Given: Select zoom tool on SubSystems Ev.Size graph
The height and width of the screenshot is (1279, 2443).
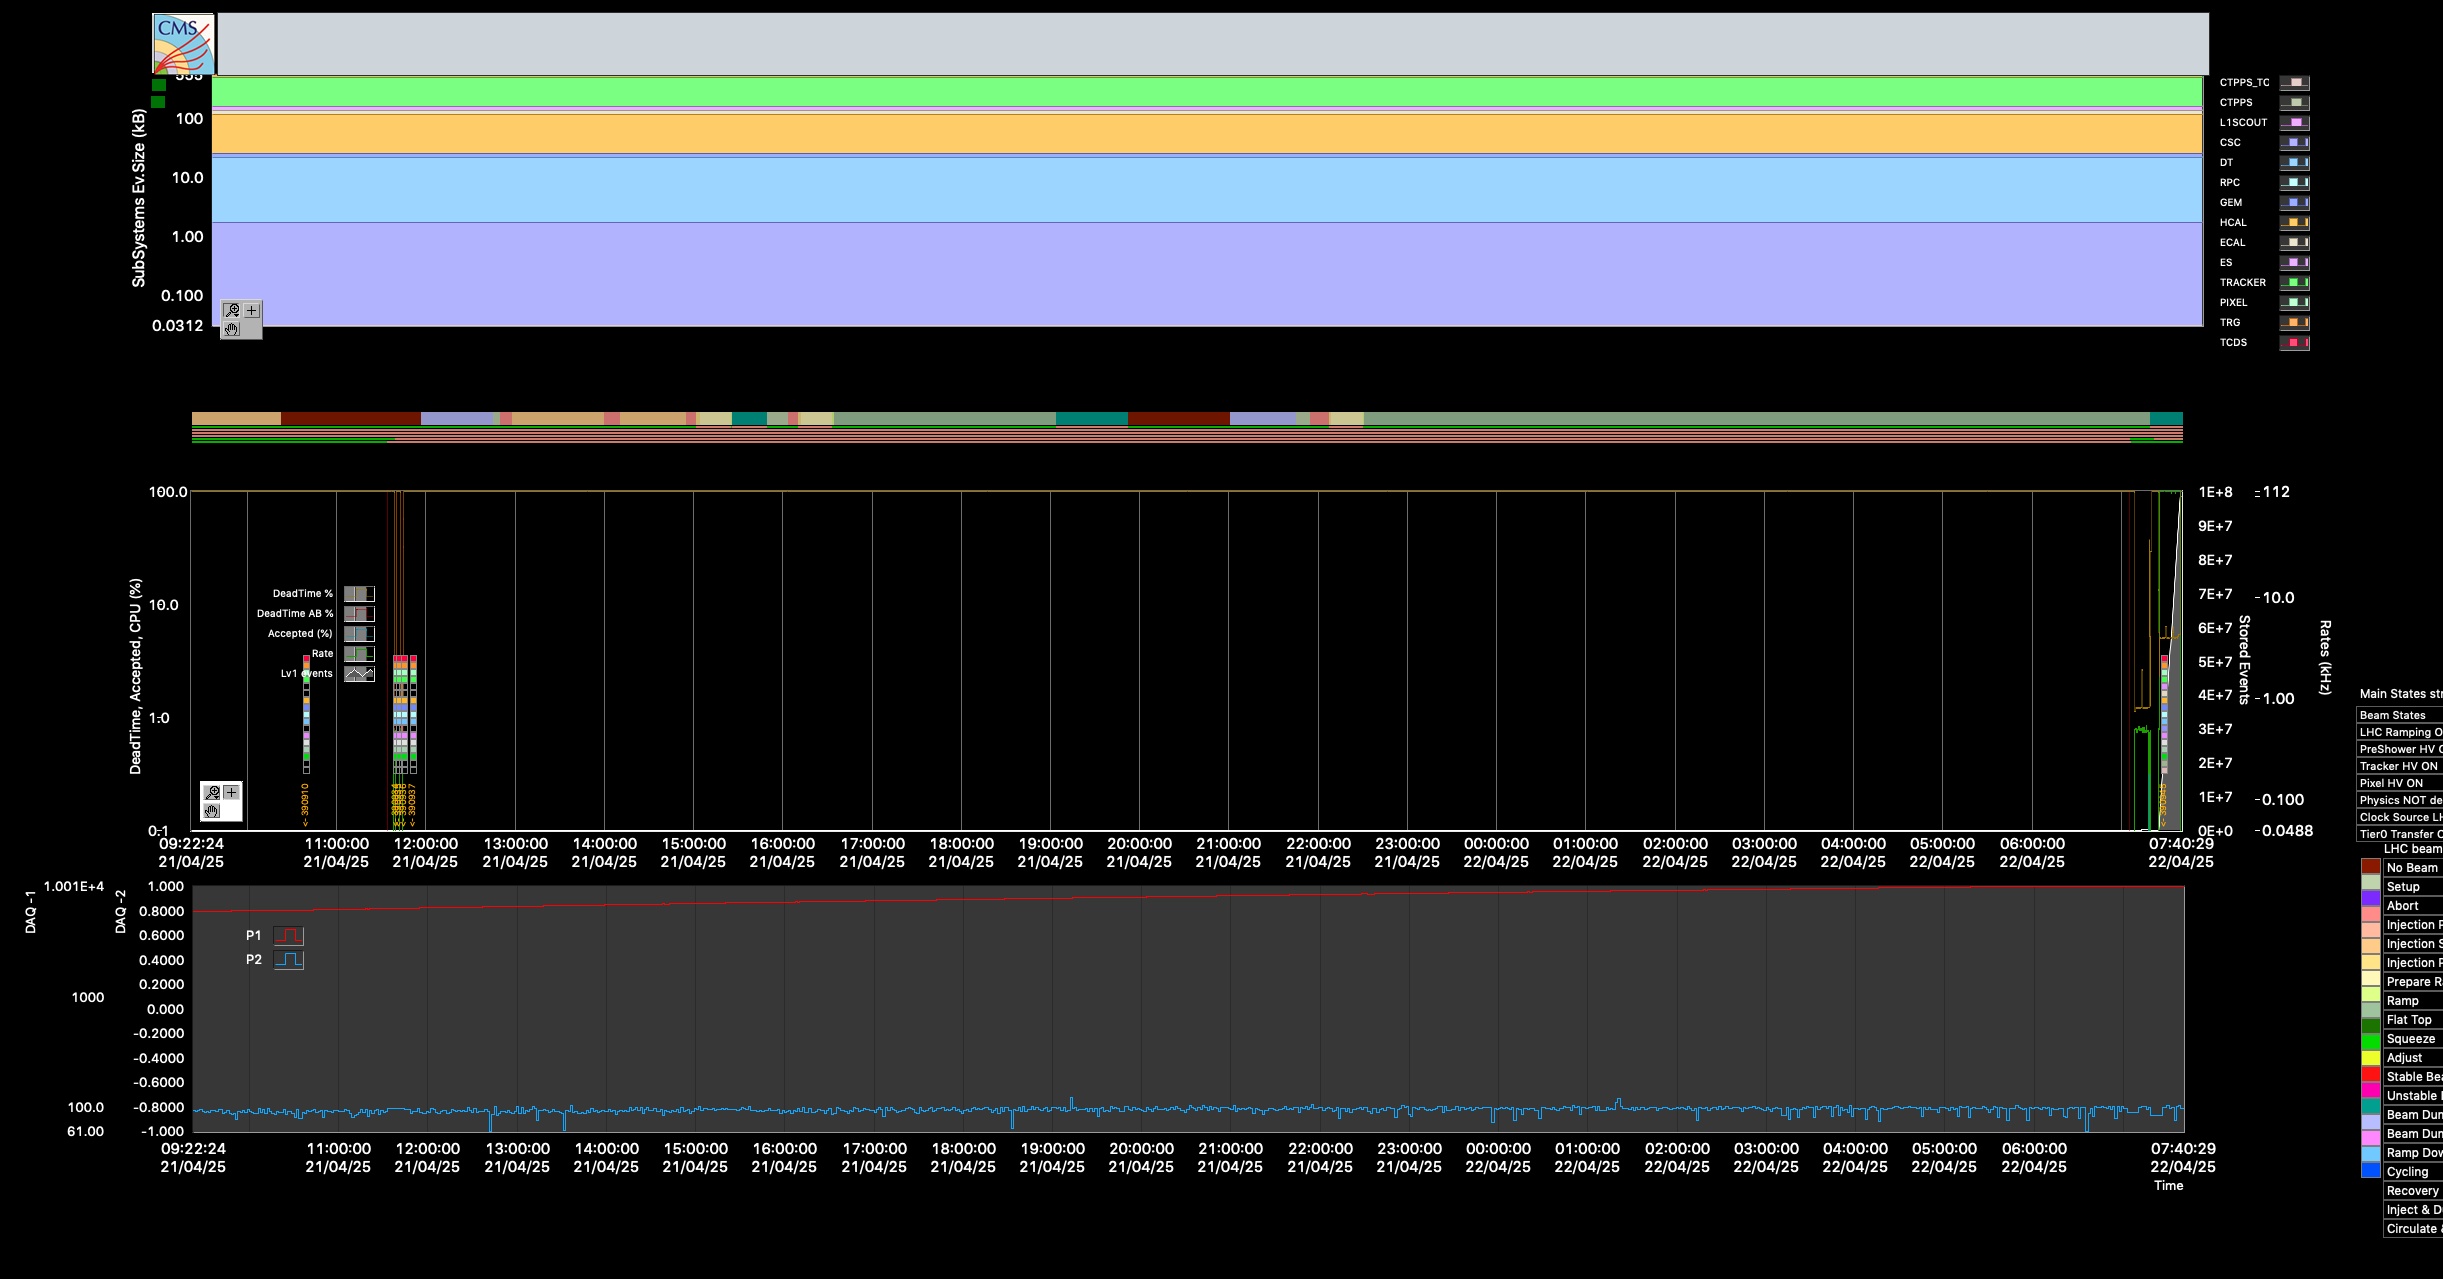Looking at the screenshot, I should point(232,311).
